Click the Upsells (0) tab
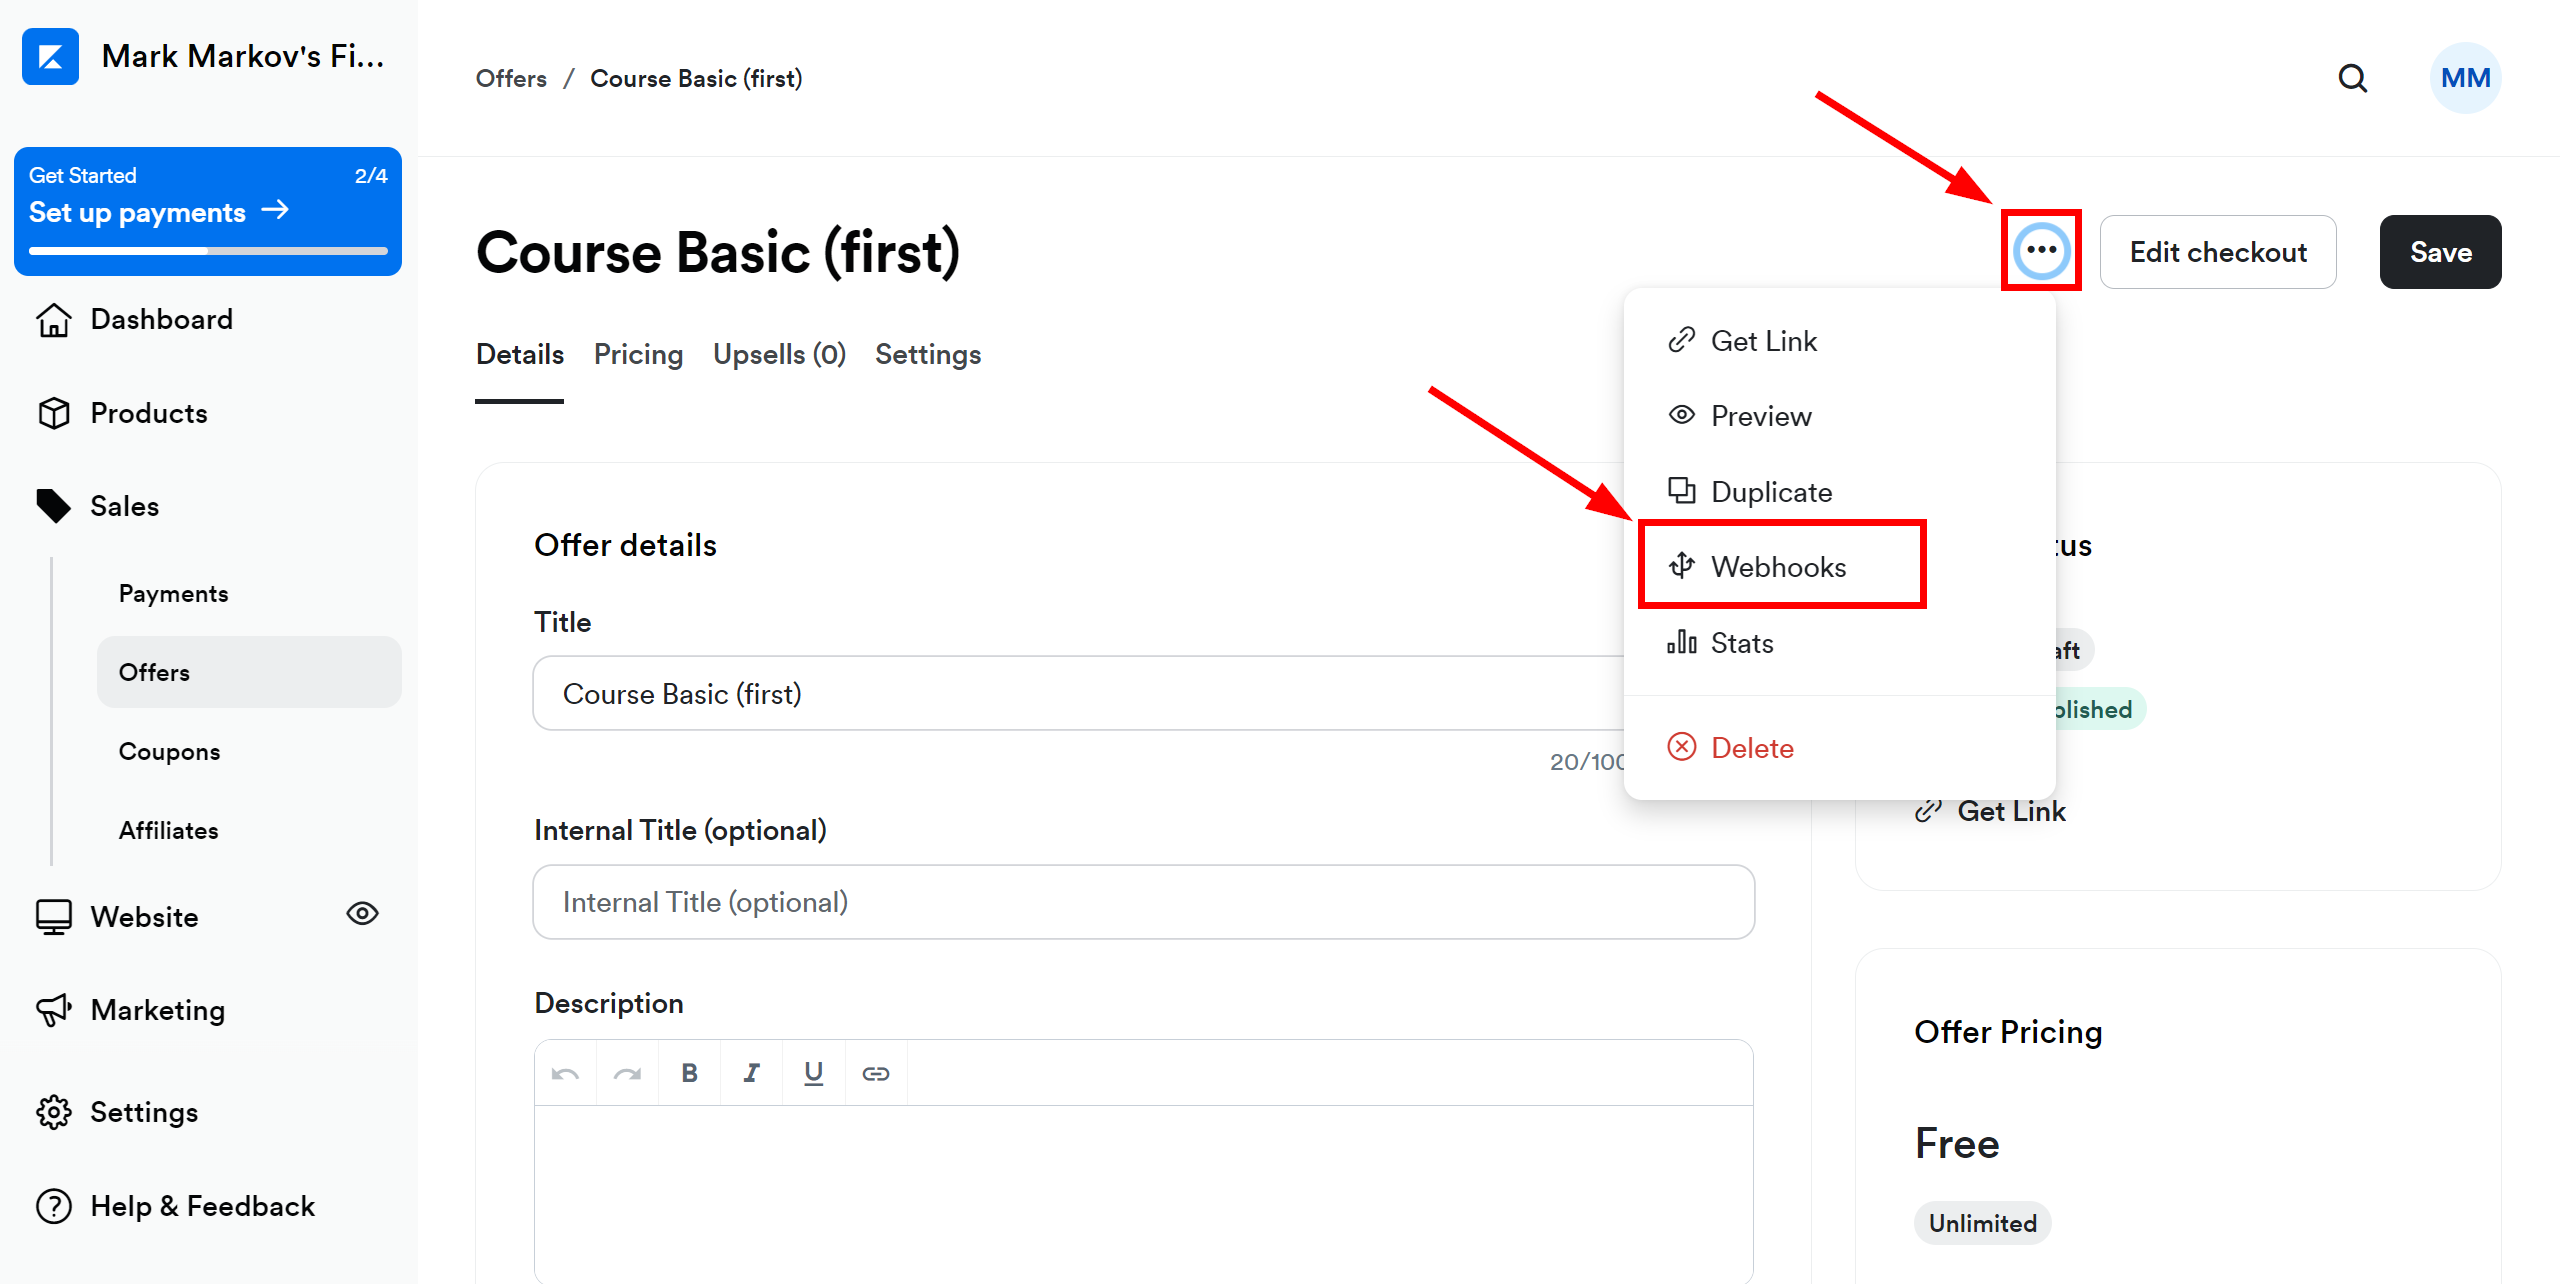 point(777,355)
